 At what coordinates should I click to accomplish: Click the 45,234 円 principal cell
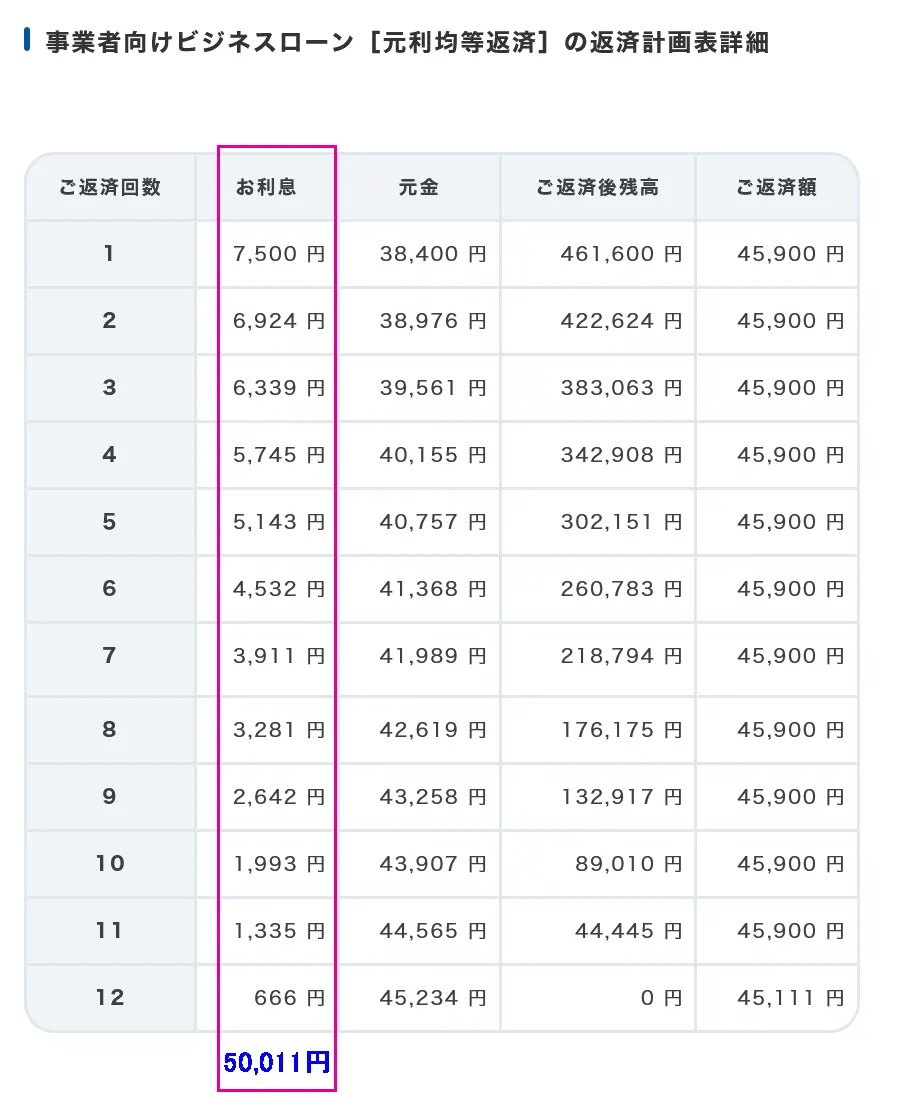click(x=419, y=998)
